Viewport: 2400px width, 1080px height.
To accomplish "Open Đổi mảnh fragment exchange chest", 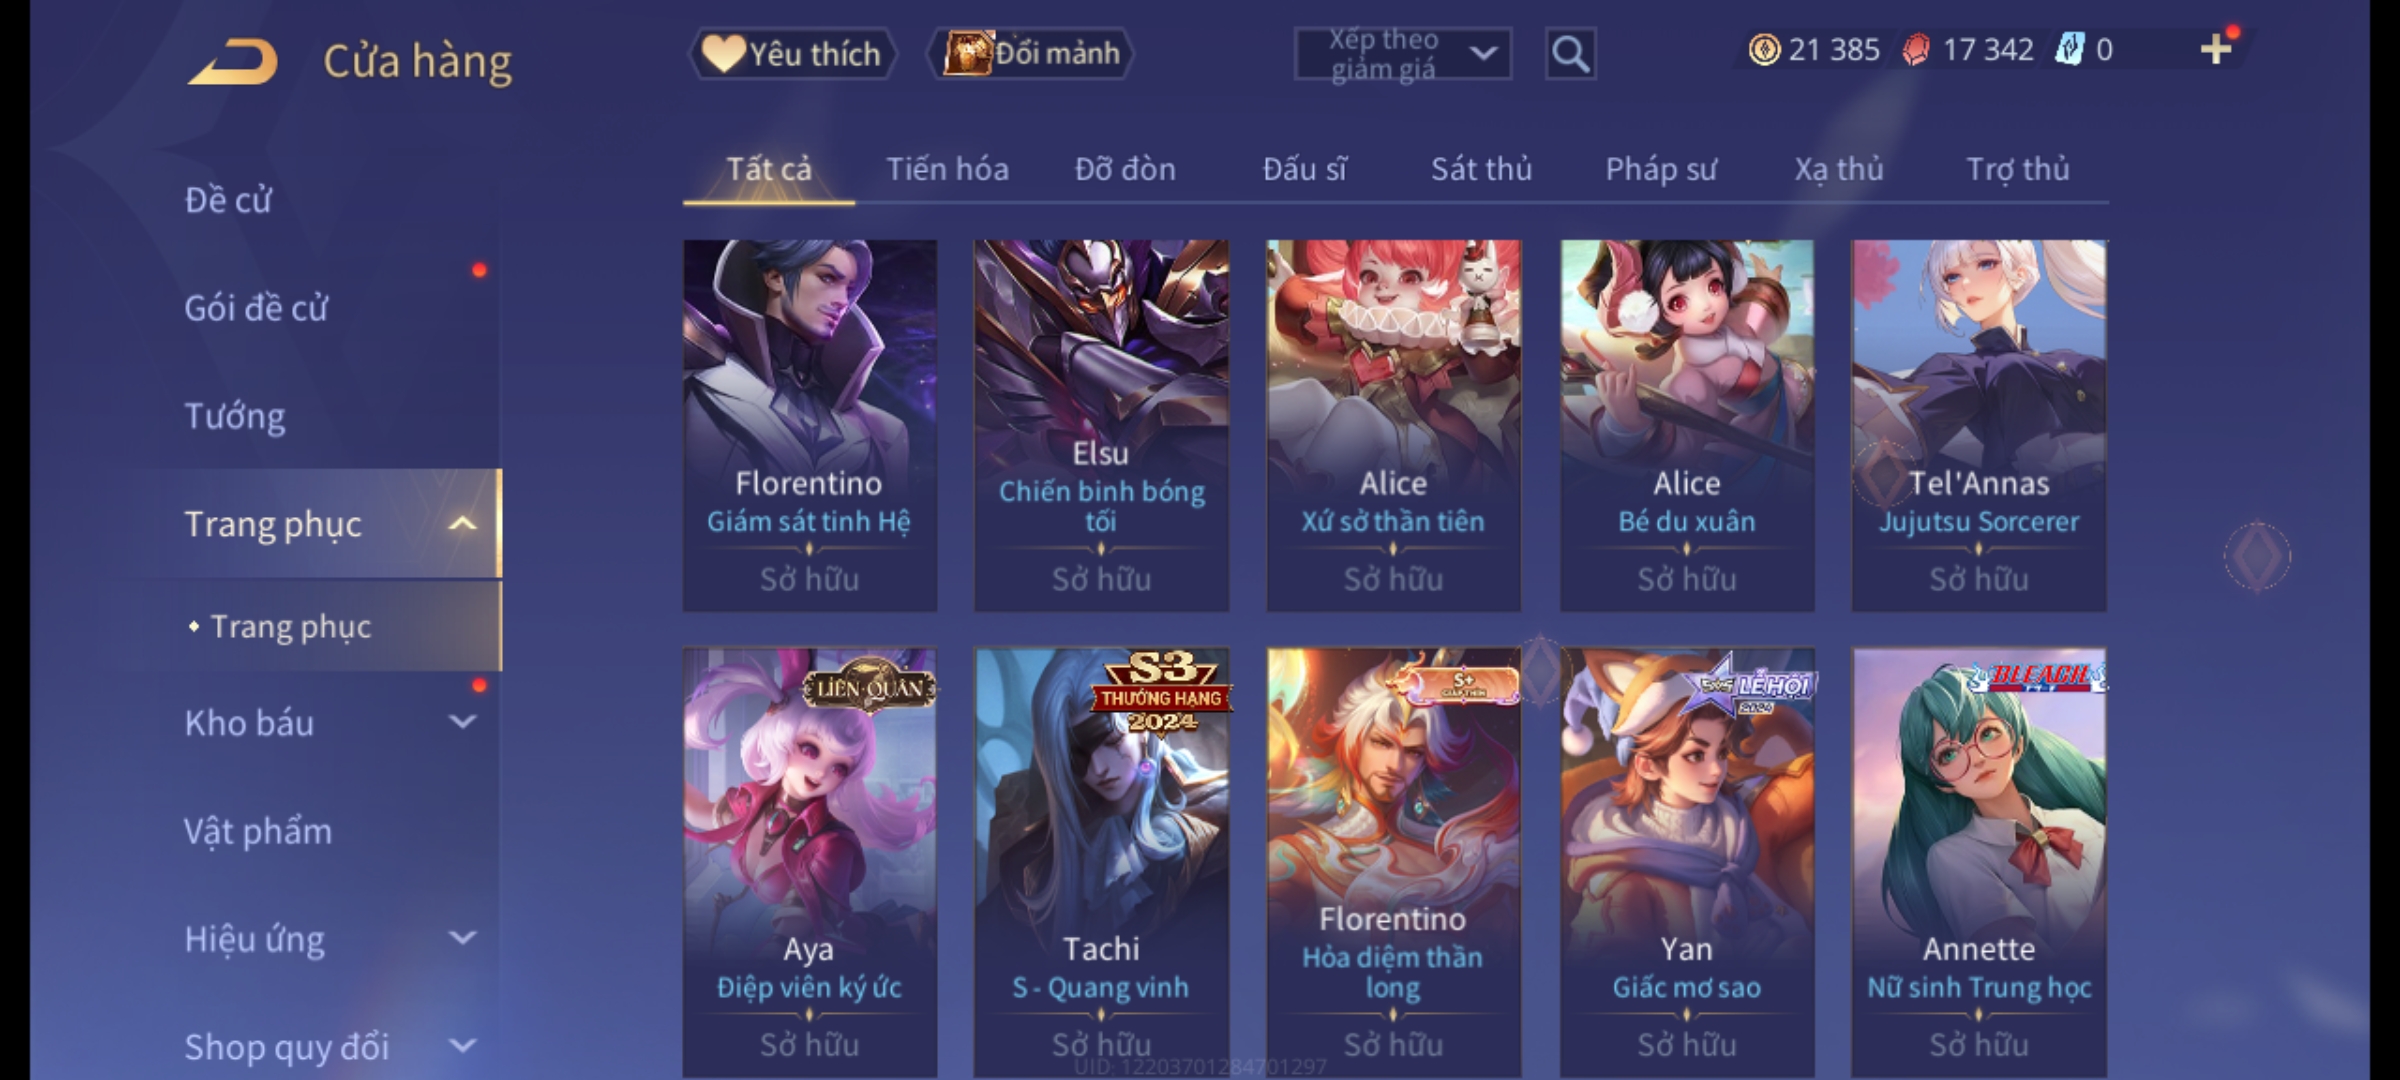I will 1030,53.
